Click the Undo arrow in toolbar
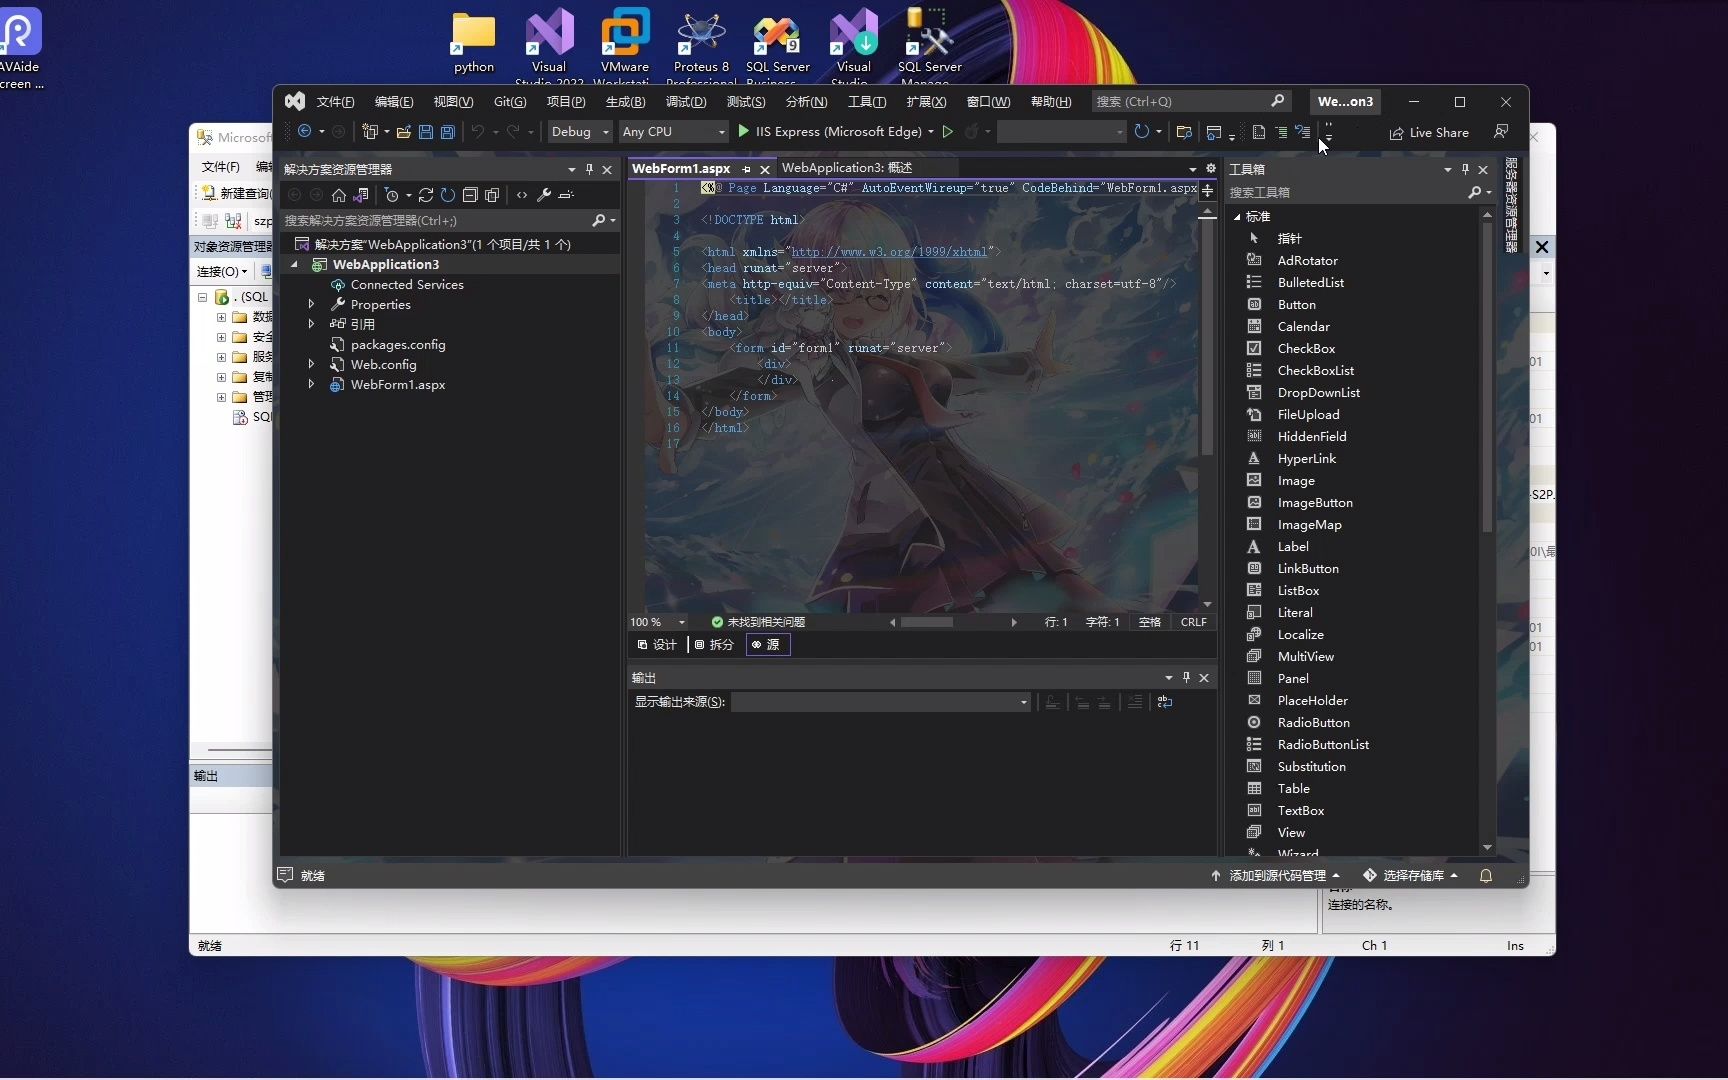 [478, 132]
